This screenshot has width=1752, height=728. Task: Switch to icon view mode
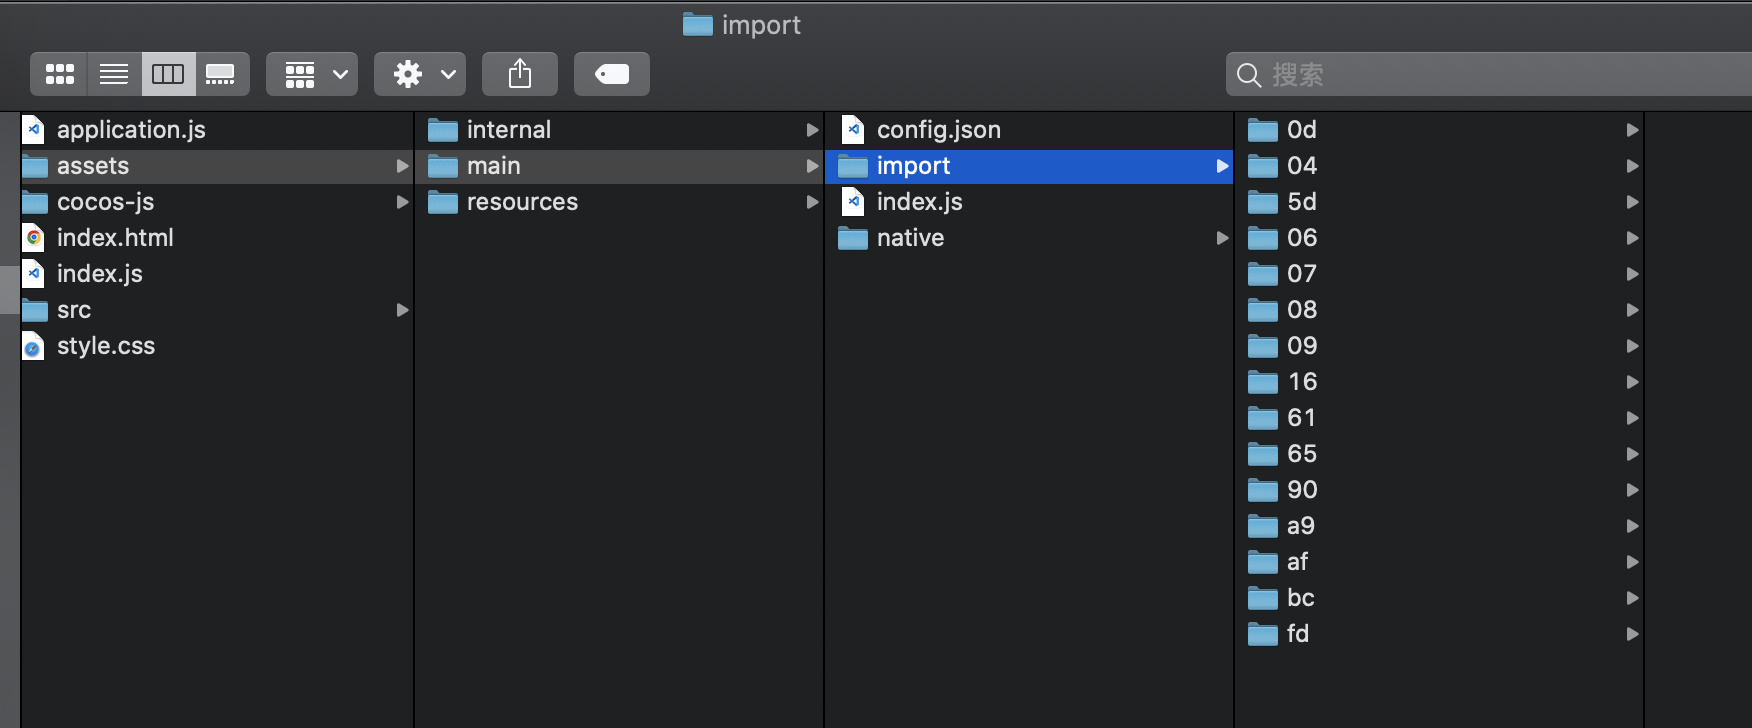(60, 74)
